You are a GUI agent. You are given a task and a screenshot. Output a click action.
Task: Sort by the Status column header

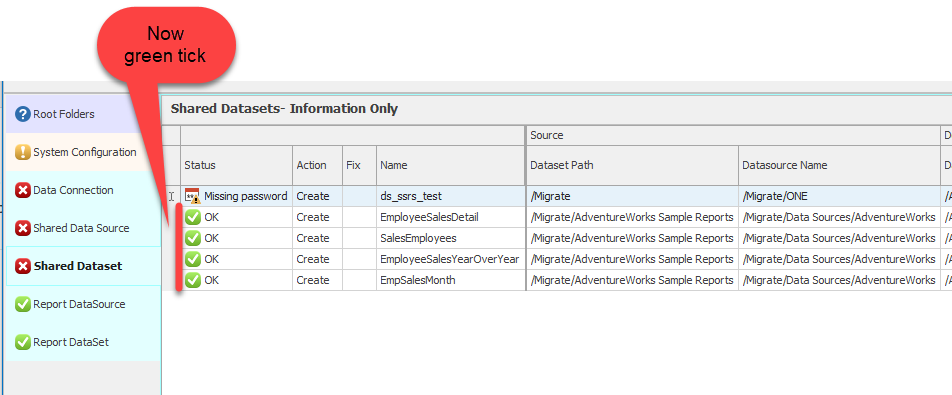237,165
